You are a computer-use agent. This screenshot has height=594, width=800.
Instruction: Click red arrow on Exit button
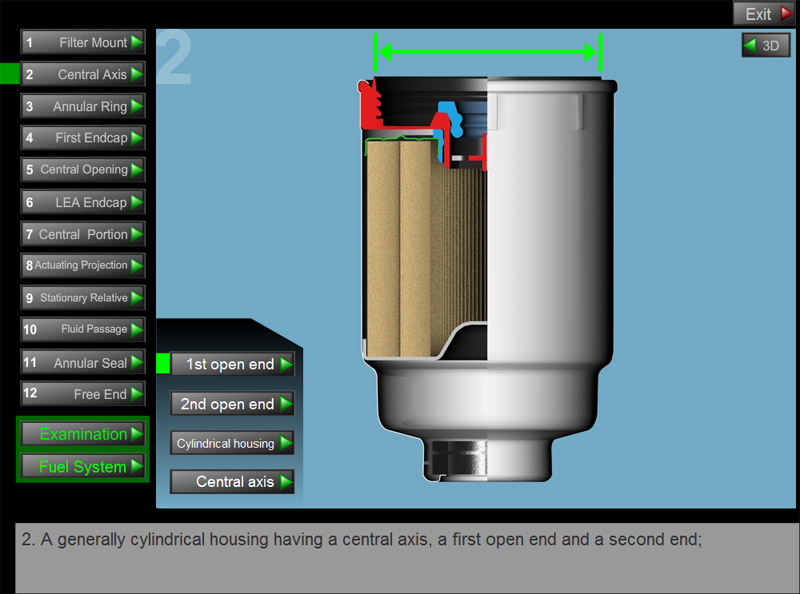(786, 13)
